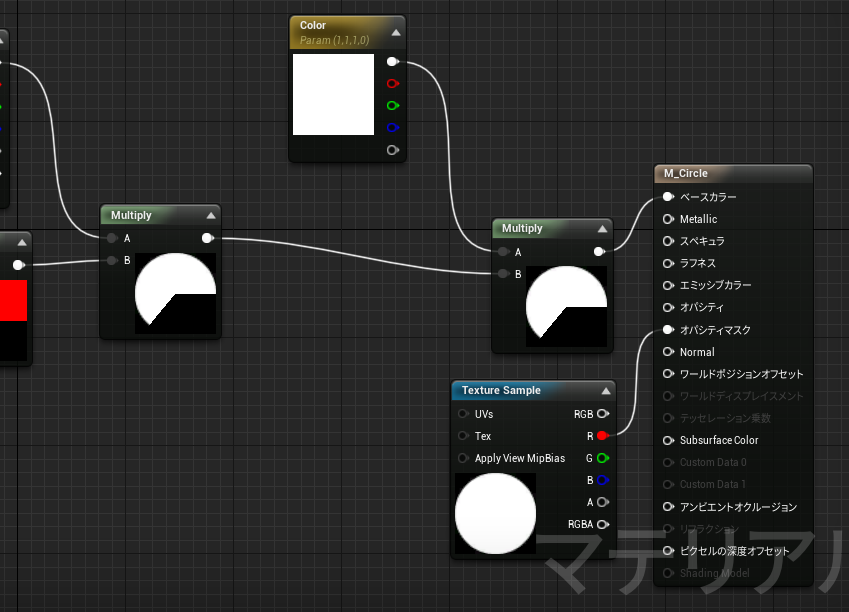Click input pin A of left Multiply
The width and height of the screenshot is (849, 612).
[x=112, y=238]
